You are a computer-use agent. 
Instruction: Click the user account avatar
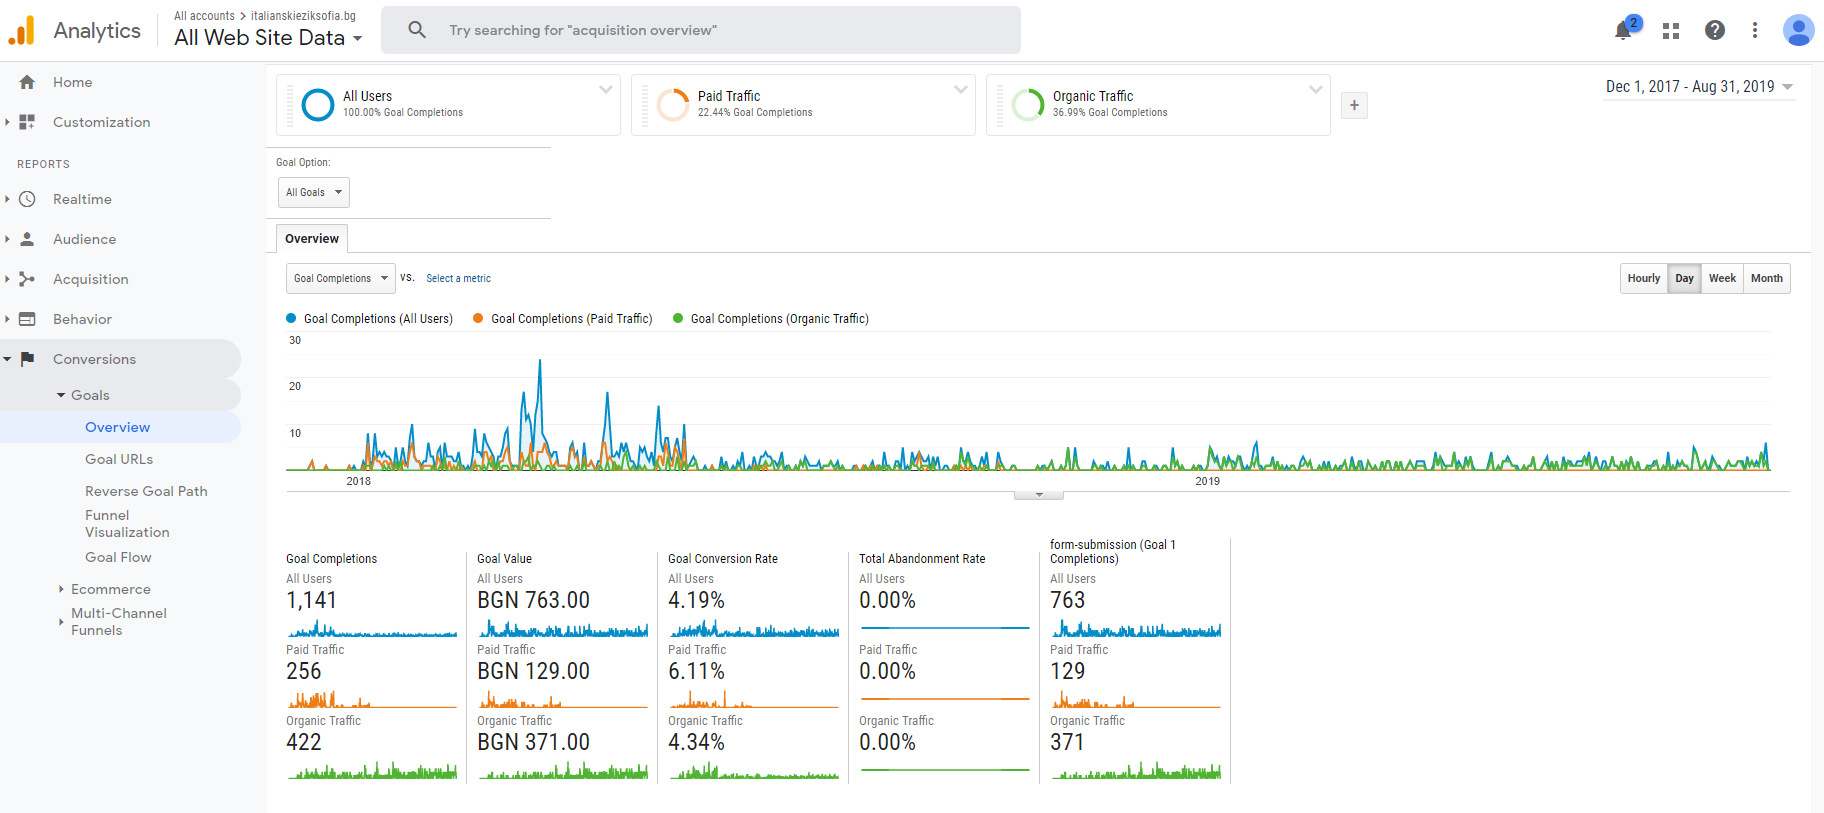(1797, 30)
